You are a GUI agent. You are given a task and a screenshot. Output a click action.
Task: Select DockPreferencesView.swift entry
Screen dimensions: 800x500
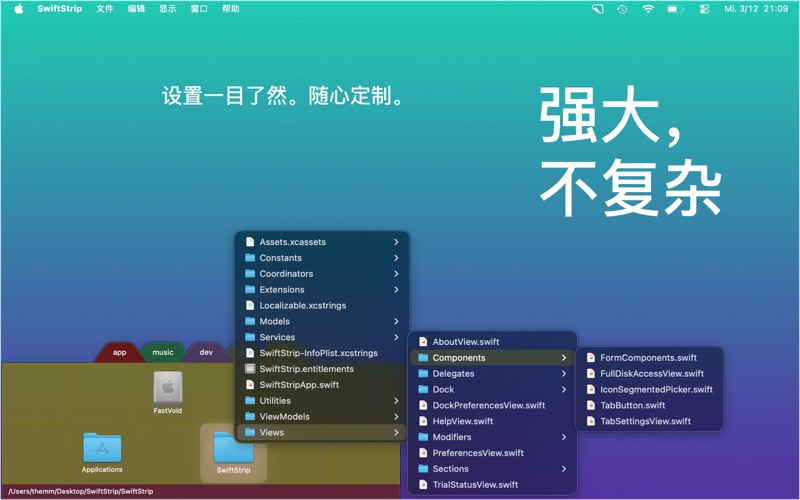point(492,405)
